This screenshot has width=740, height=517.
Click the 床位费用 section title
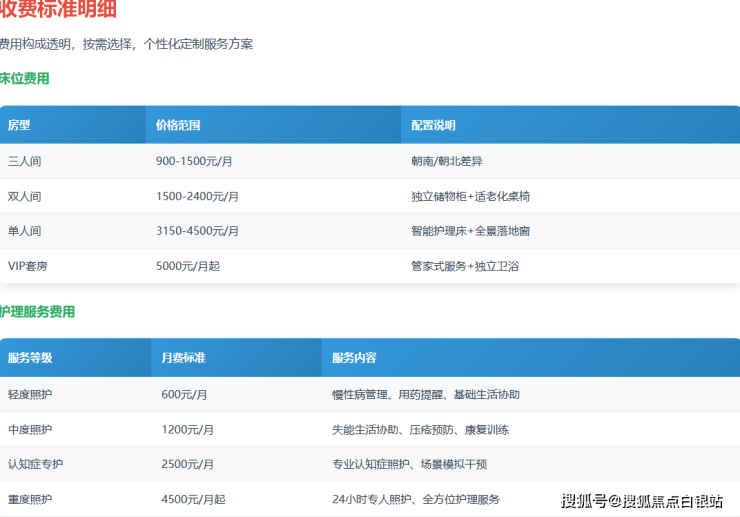tap(25, 78)
